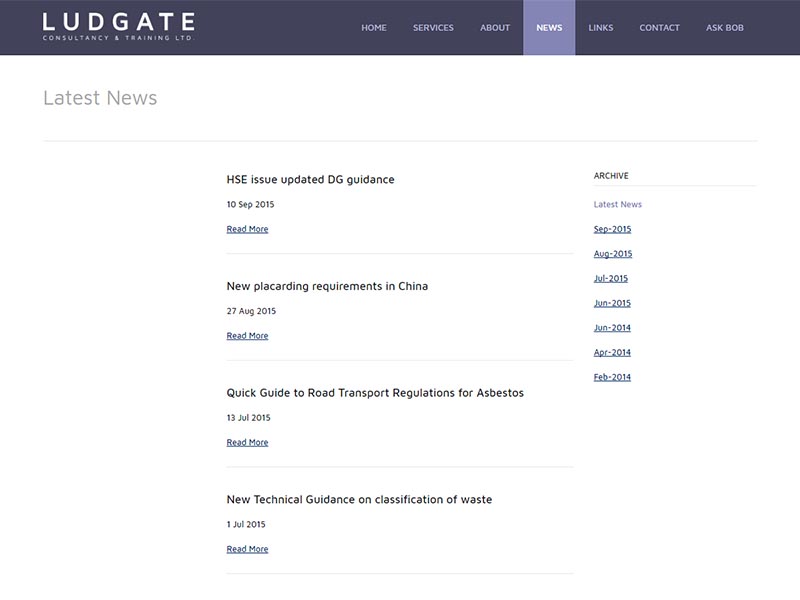Click the Ludgate Consultancy logo
This screenshot has width=800, height=600.
pos(118,27)
